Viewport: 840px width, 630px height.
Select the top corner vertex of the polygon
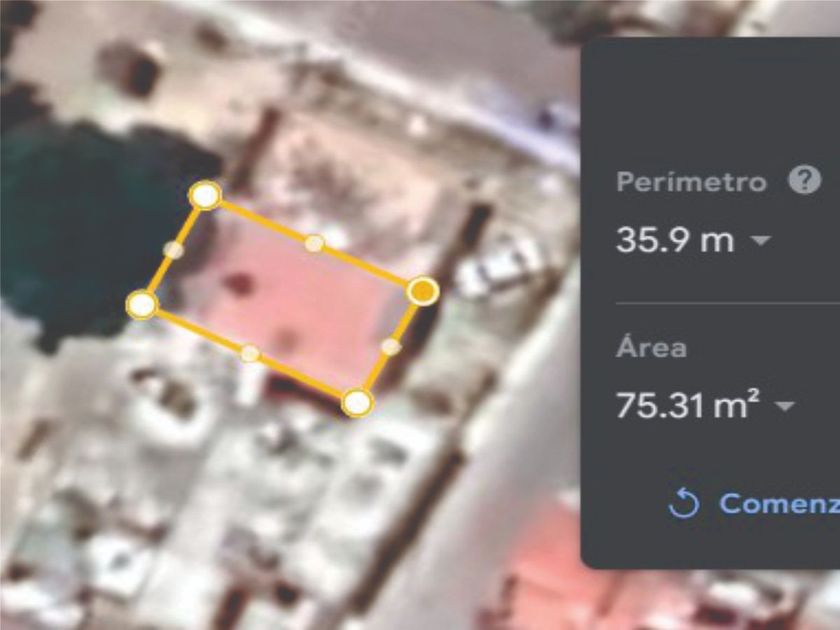pos(205,195)
